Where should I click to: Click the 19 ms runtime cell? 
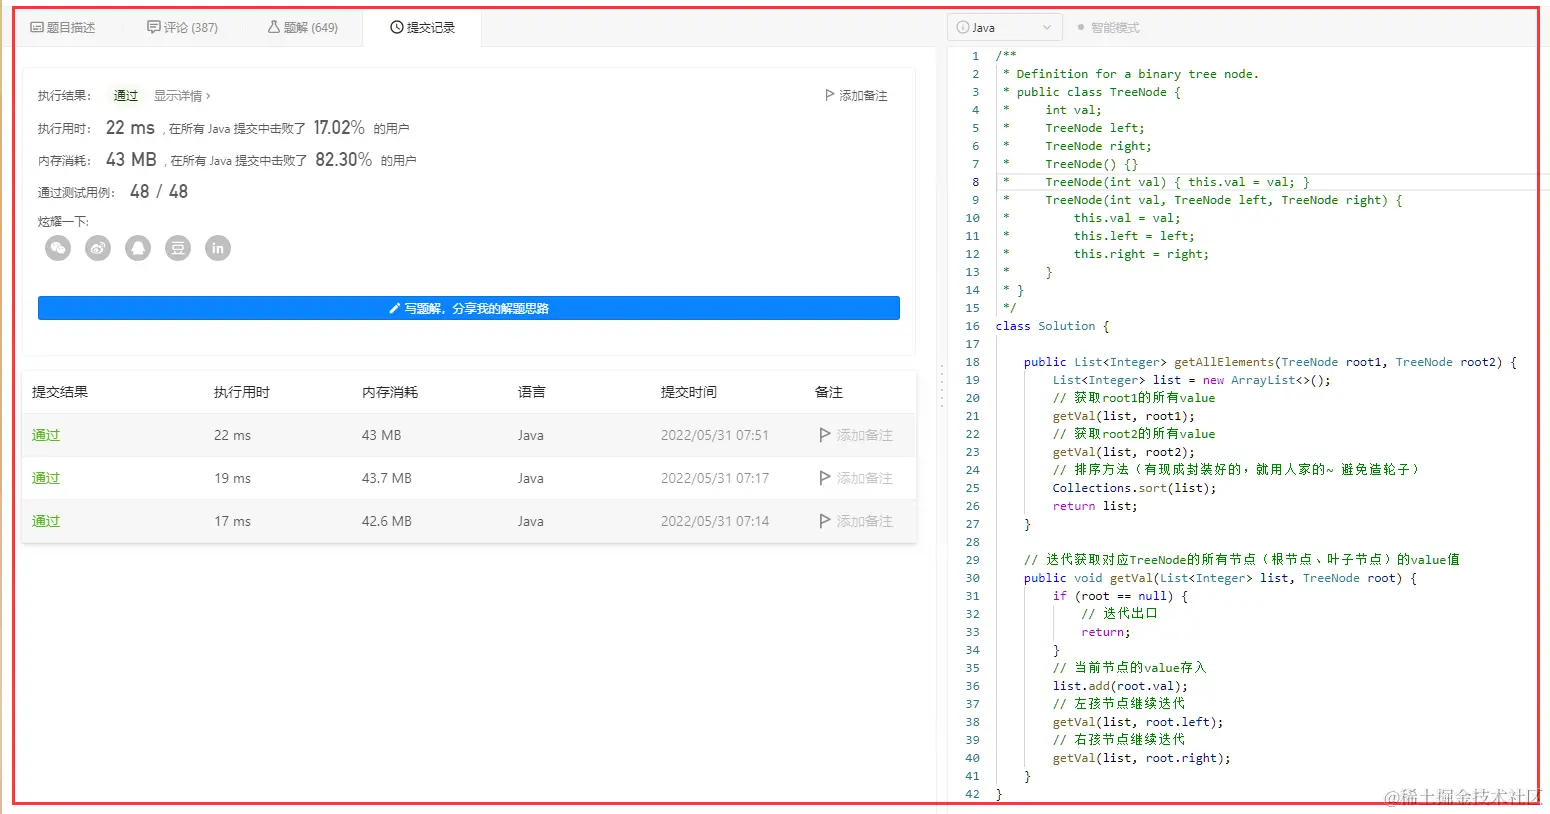(232, 478)
